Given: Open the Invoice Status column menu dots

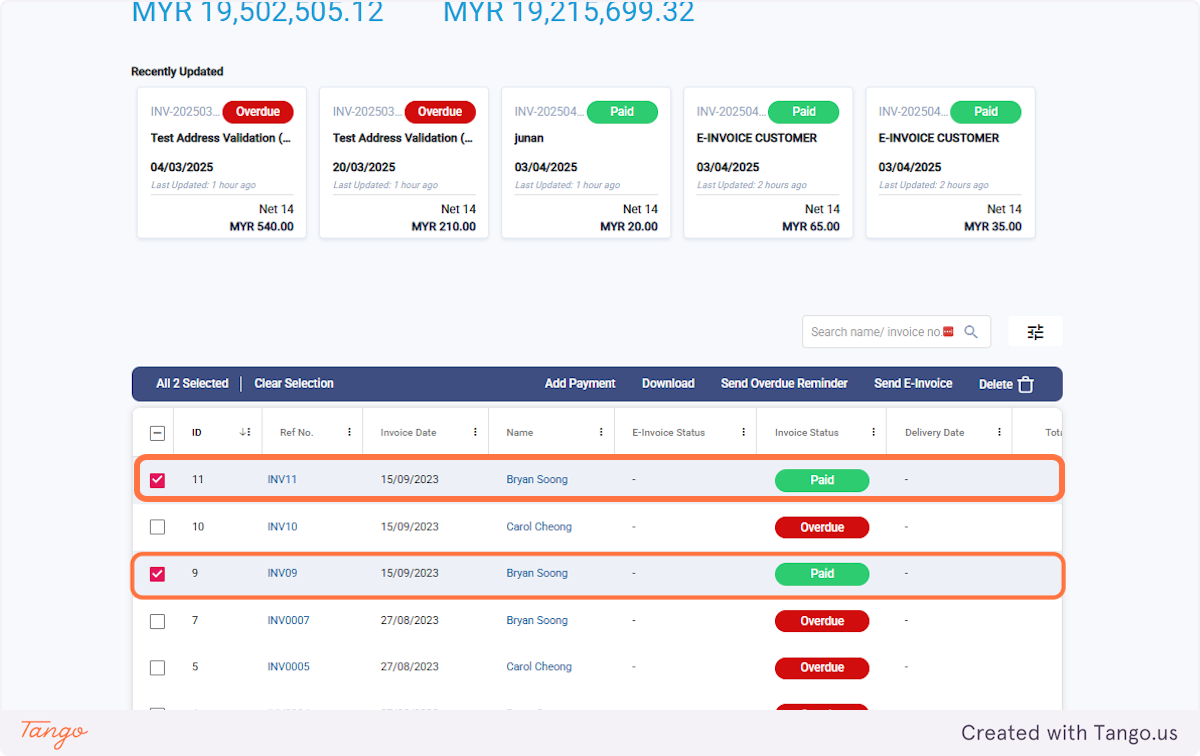Looking at the screenshot, I should (x=873, y=432).
